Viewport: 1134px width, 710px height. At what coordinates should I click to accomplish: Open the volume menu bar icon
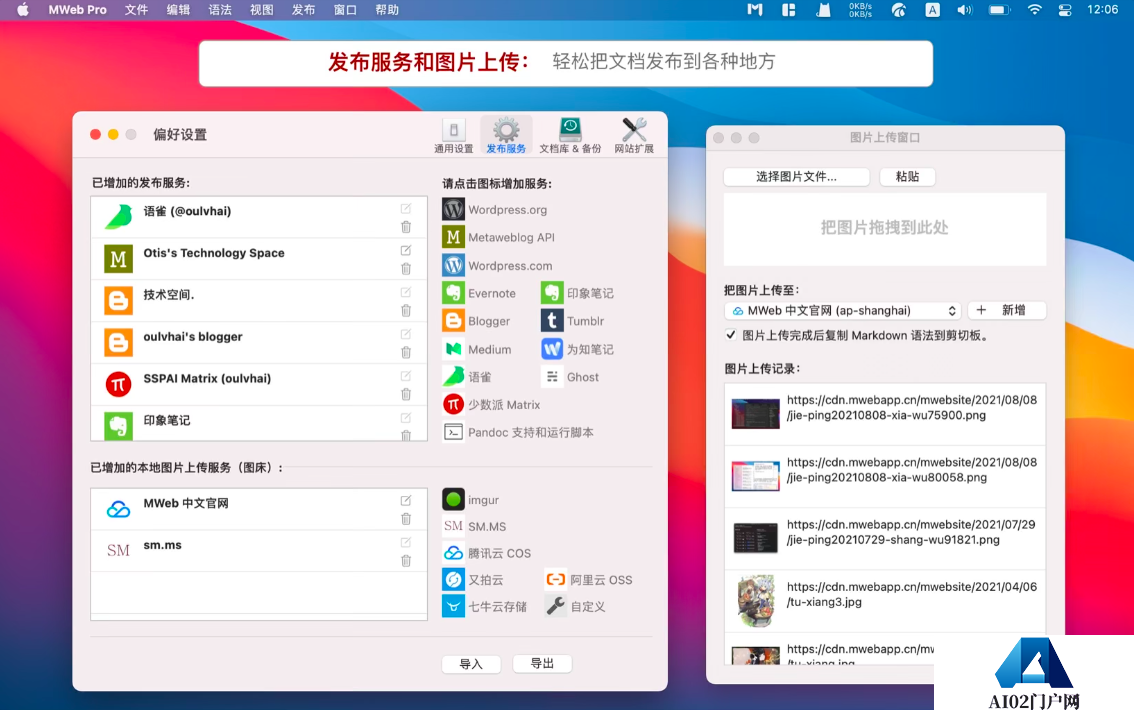[x=964, y=10]
